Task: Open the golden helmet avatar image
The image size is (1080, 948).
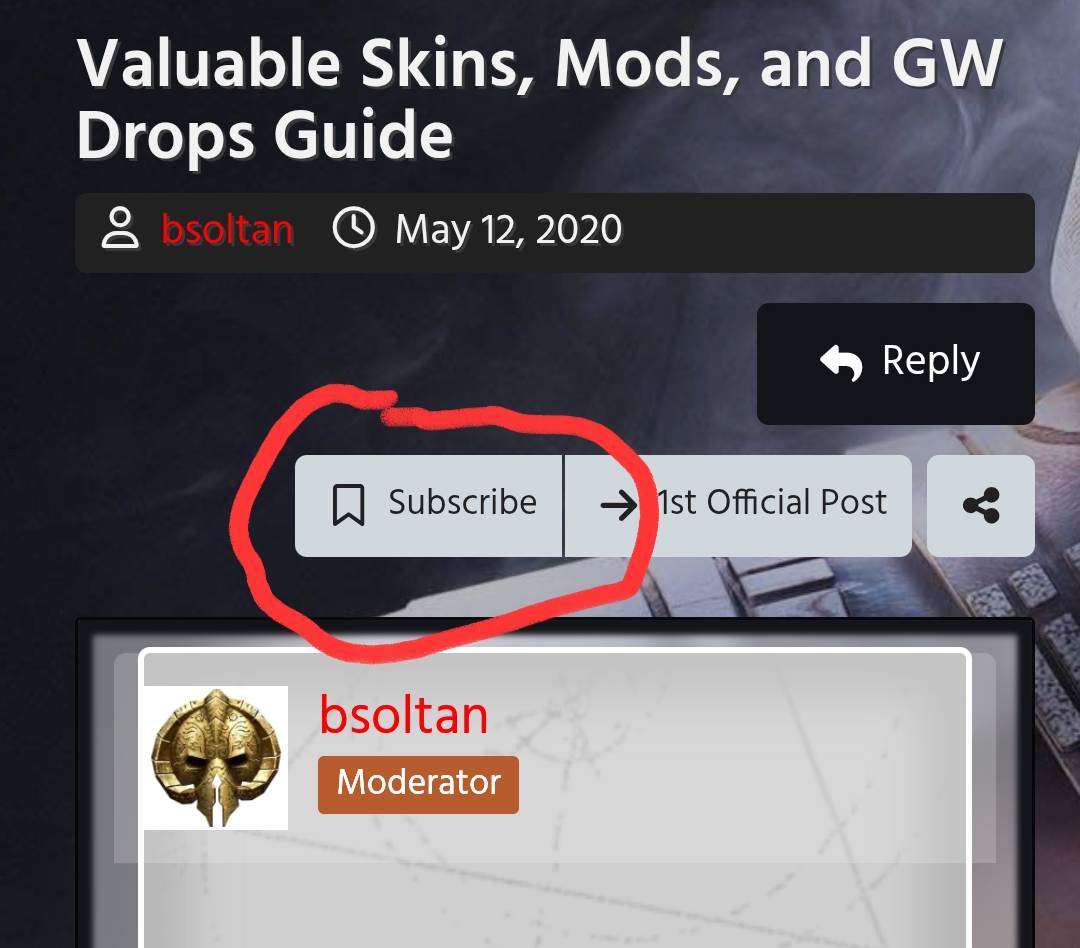Action: 216,757
